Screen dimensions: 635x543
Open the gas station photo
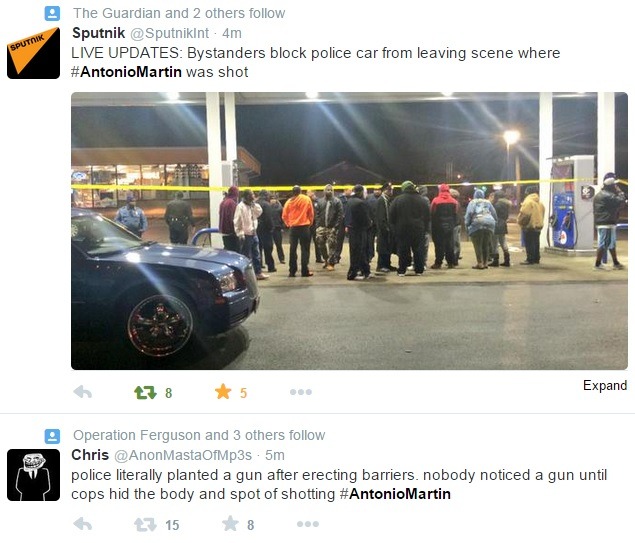[349, 231]
